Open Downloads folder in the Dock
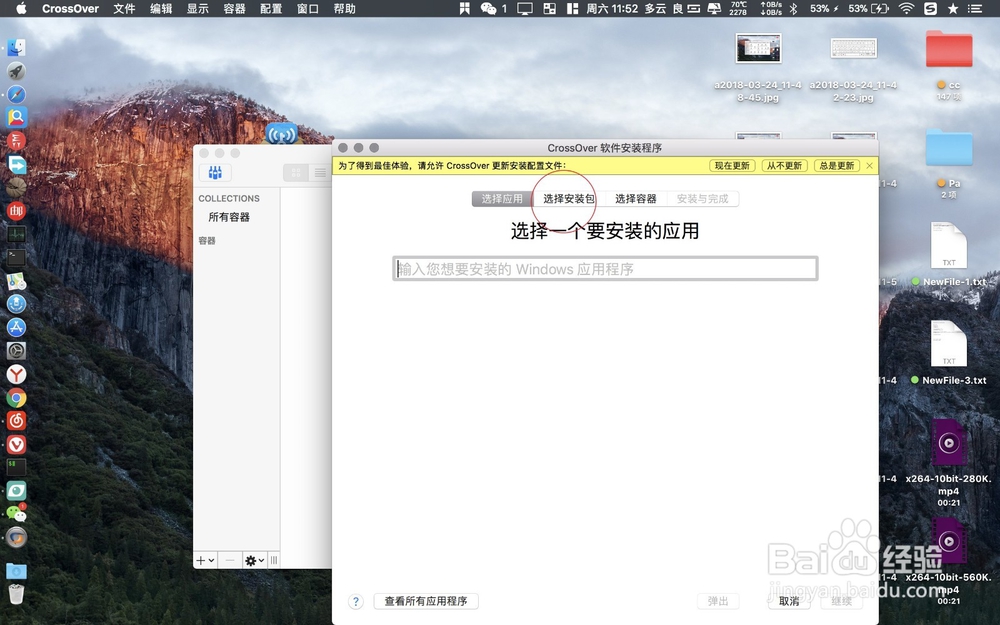 click(16, 571)
